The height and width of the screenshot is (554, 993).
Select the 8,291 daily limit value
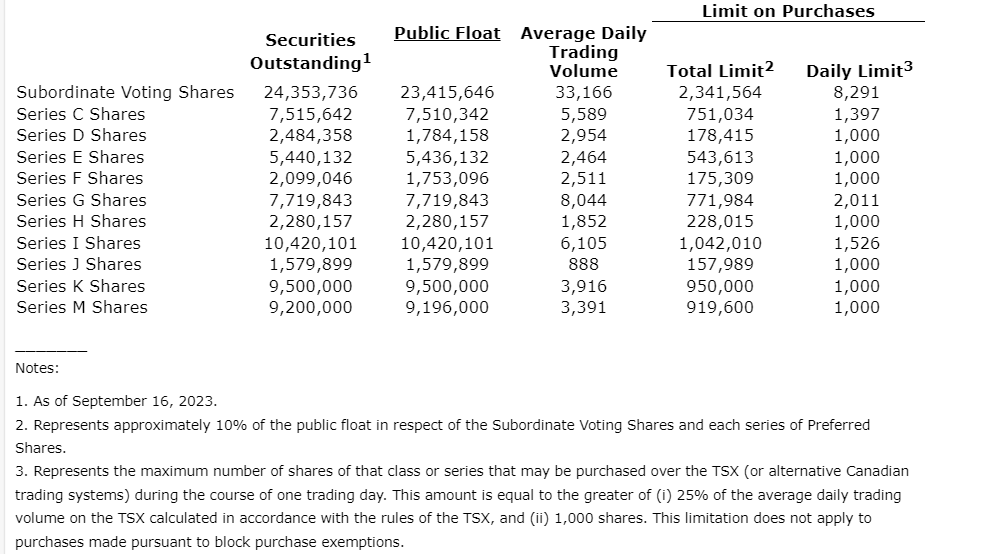[857, 92]
